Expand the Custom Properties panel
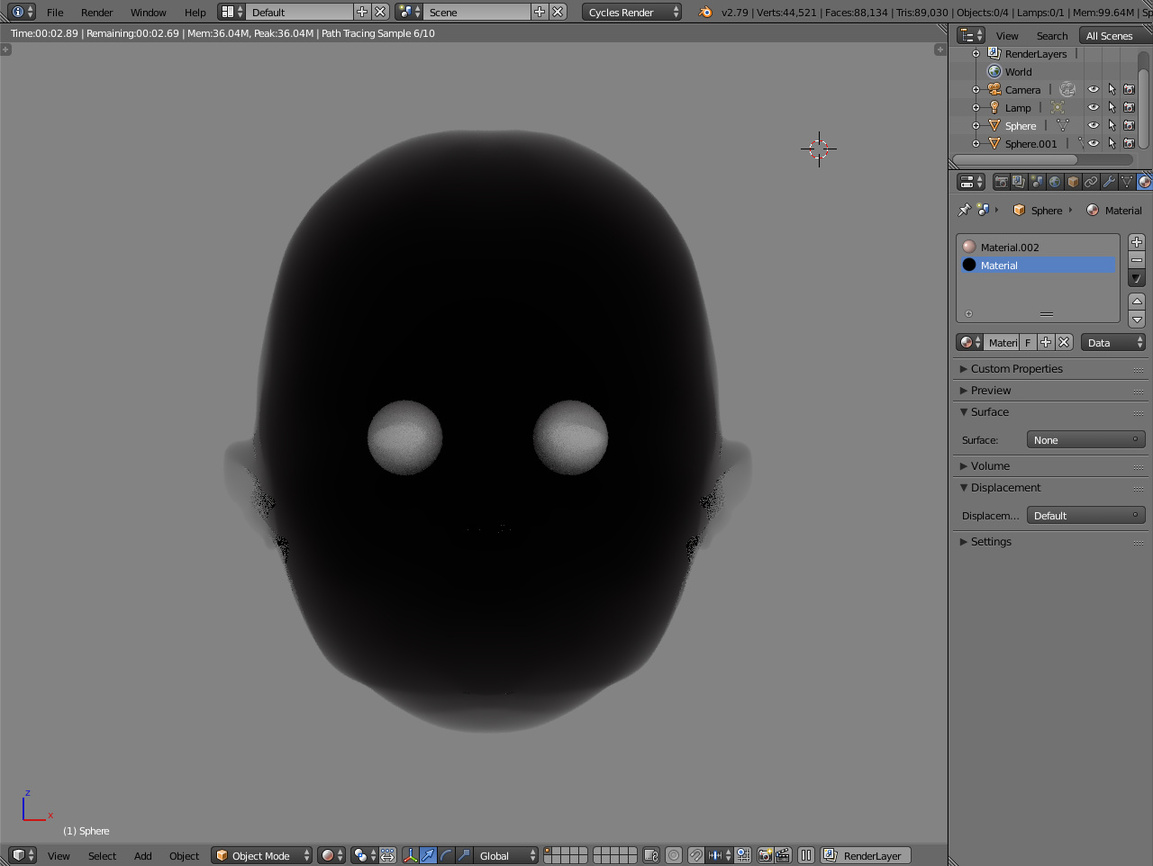Viewport: 1153px width, 866px height. point(1016,369)
